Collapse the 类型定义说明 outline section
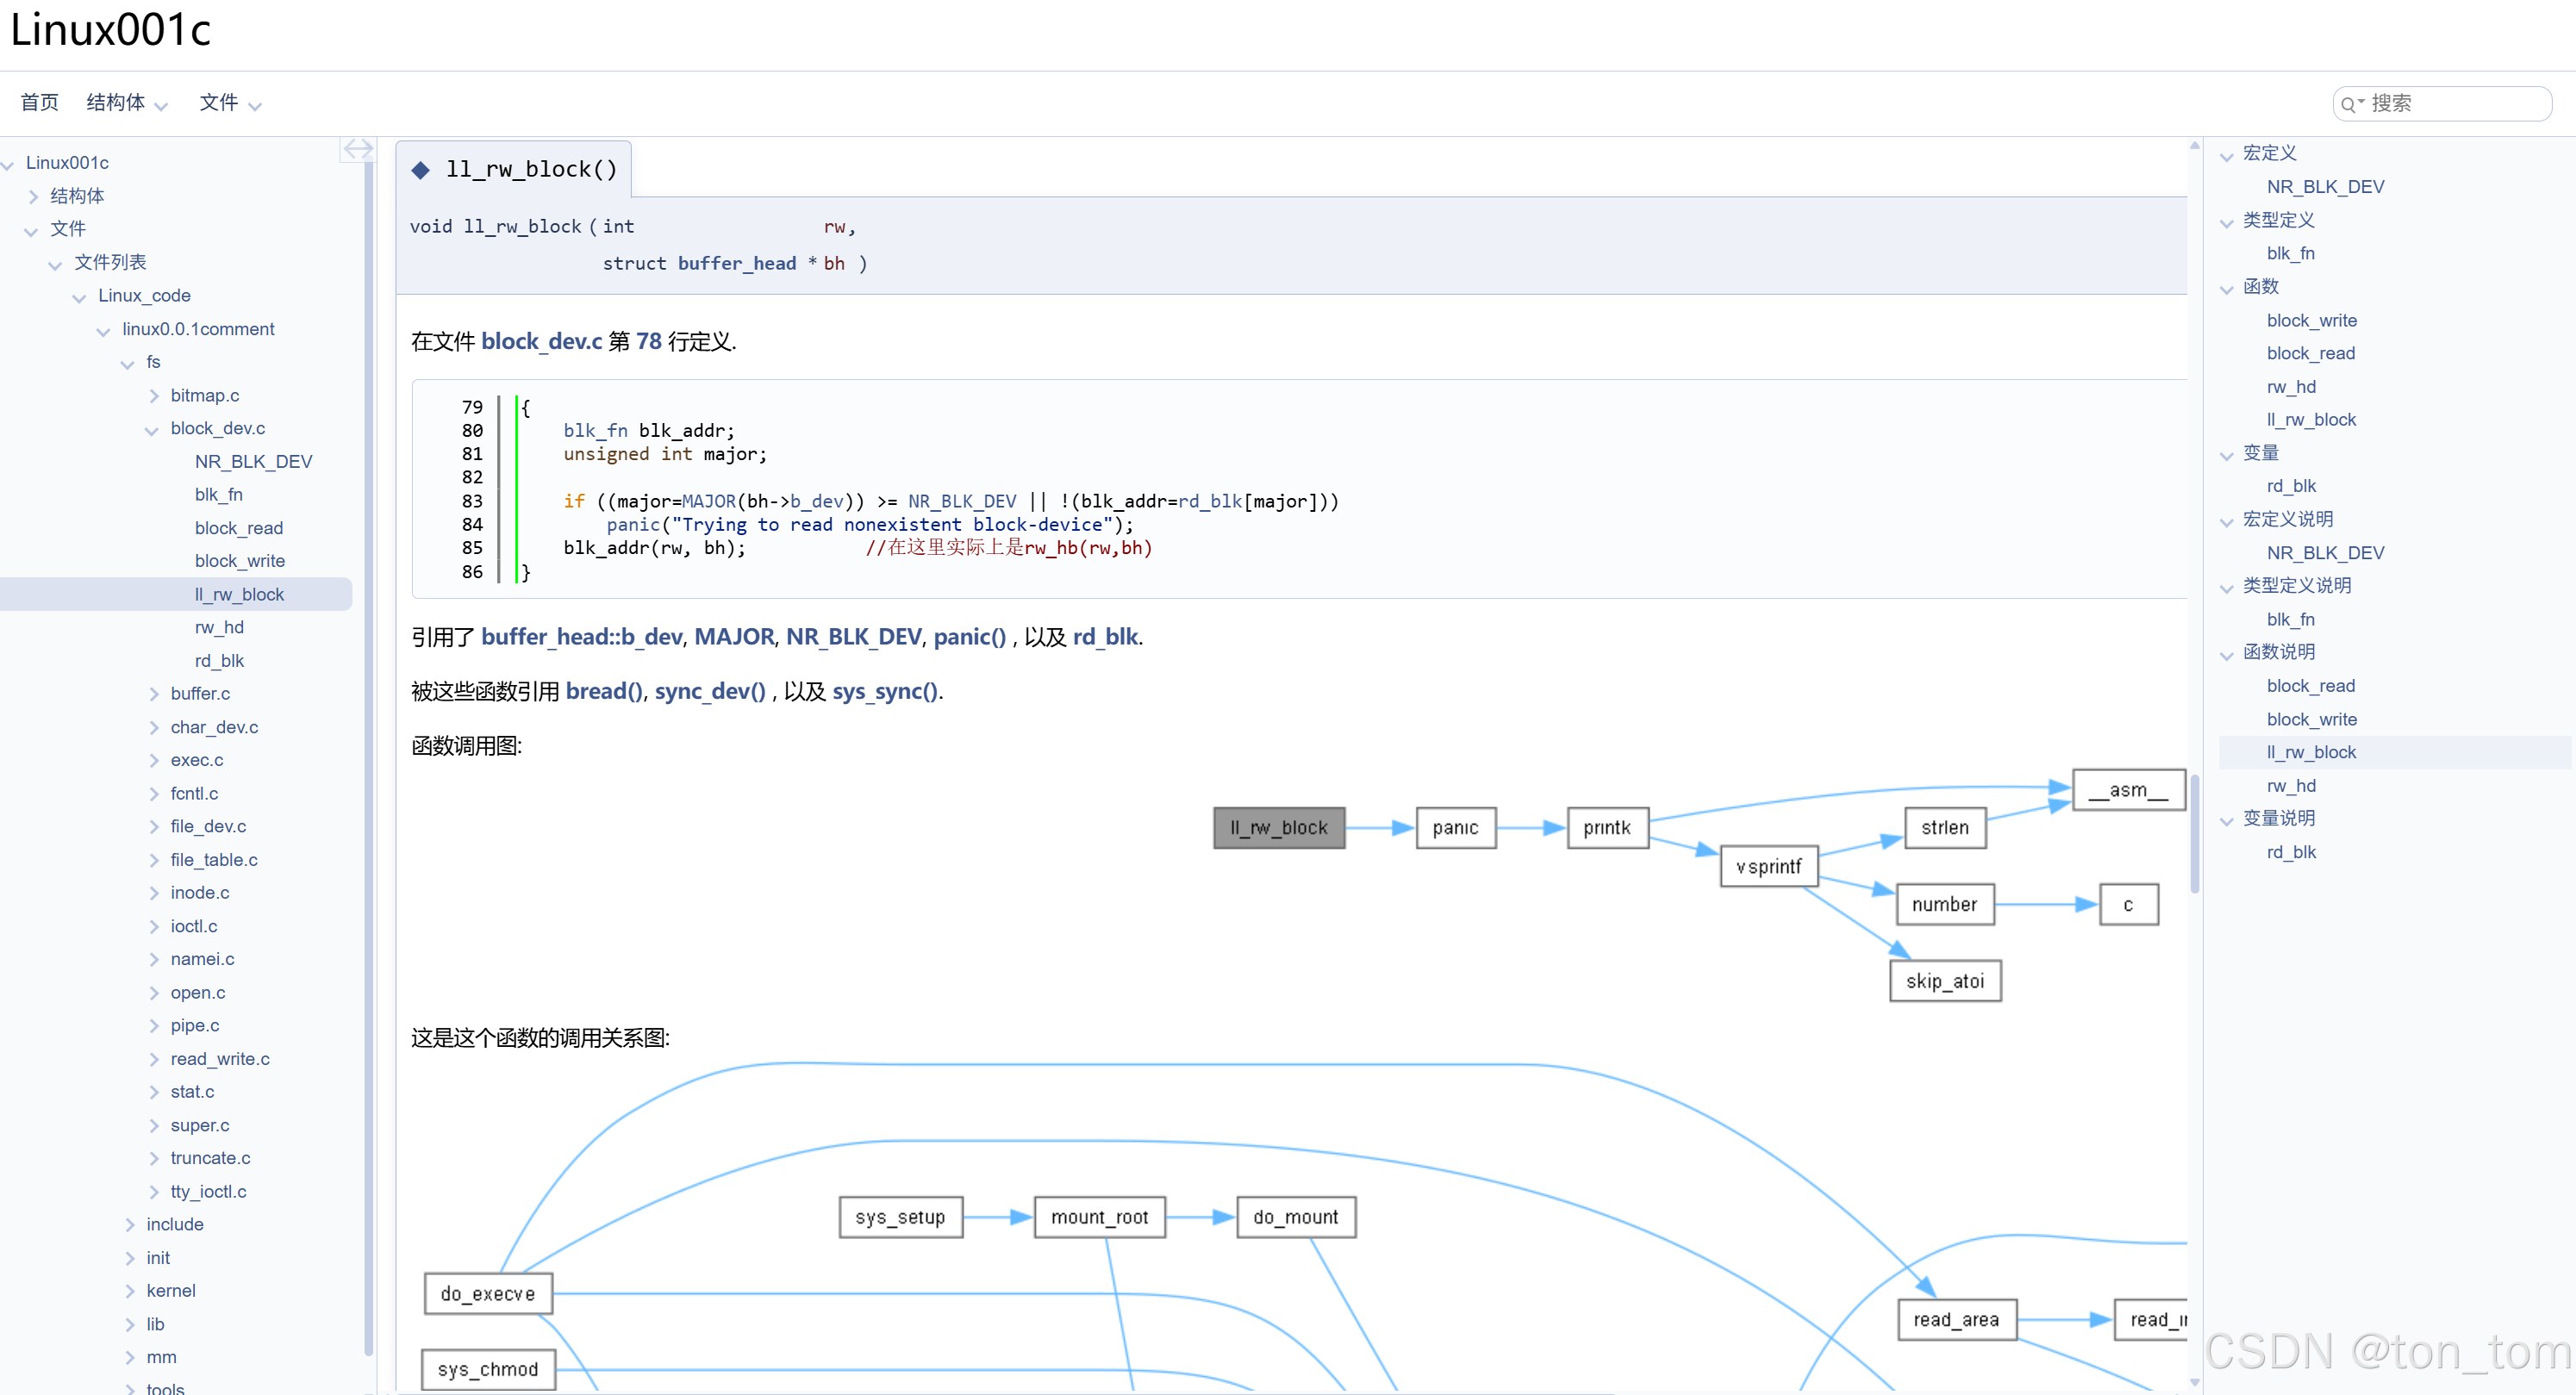 point(2227,588)
